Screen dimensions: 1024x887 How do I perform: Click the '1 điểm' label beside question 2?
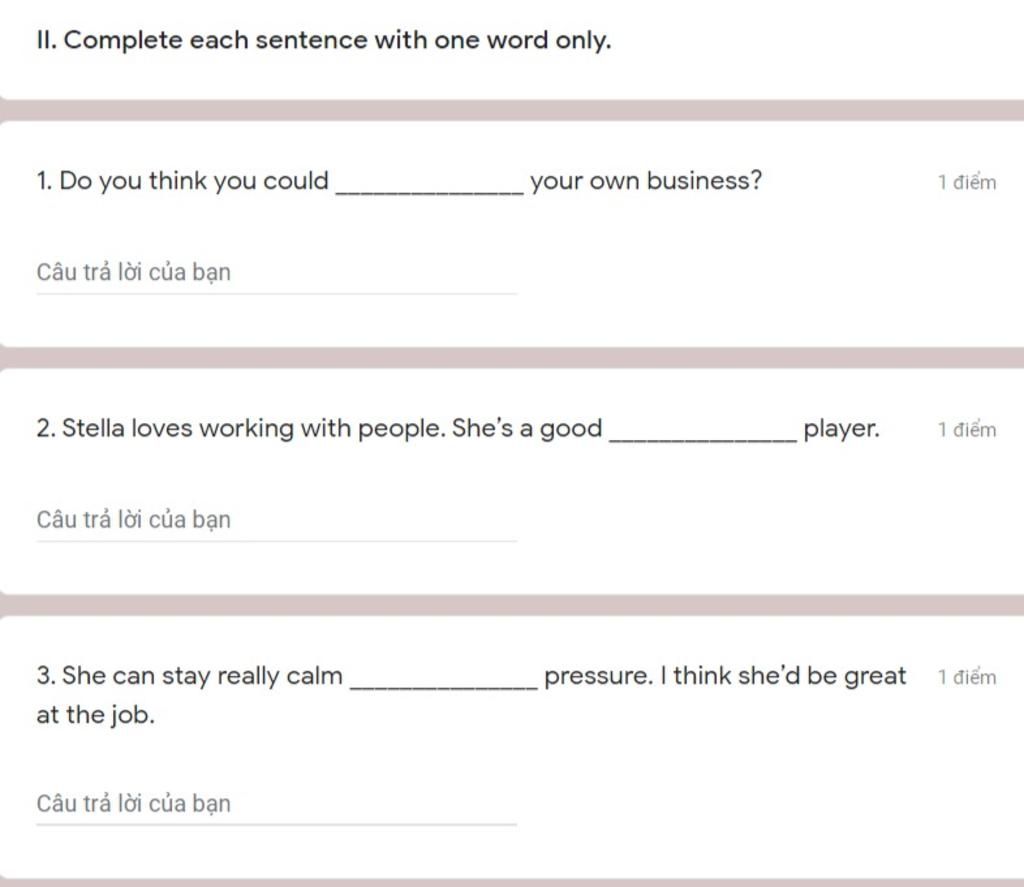coord(967,430)
